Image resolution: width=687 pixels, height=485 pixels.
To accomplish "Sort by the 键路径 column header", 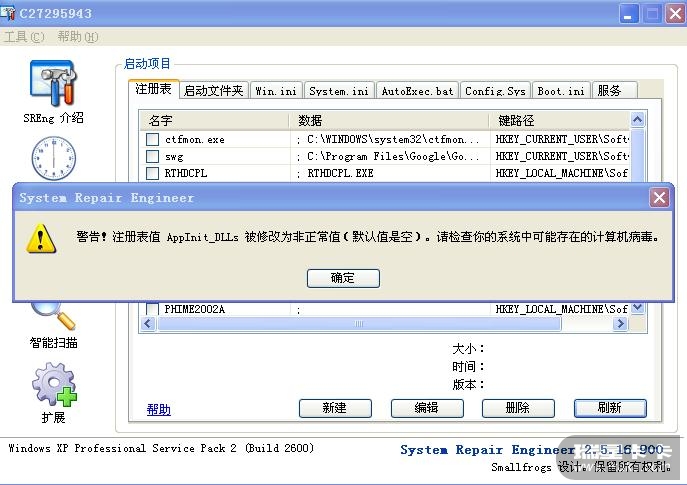I will (x=560, y=120).
